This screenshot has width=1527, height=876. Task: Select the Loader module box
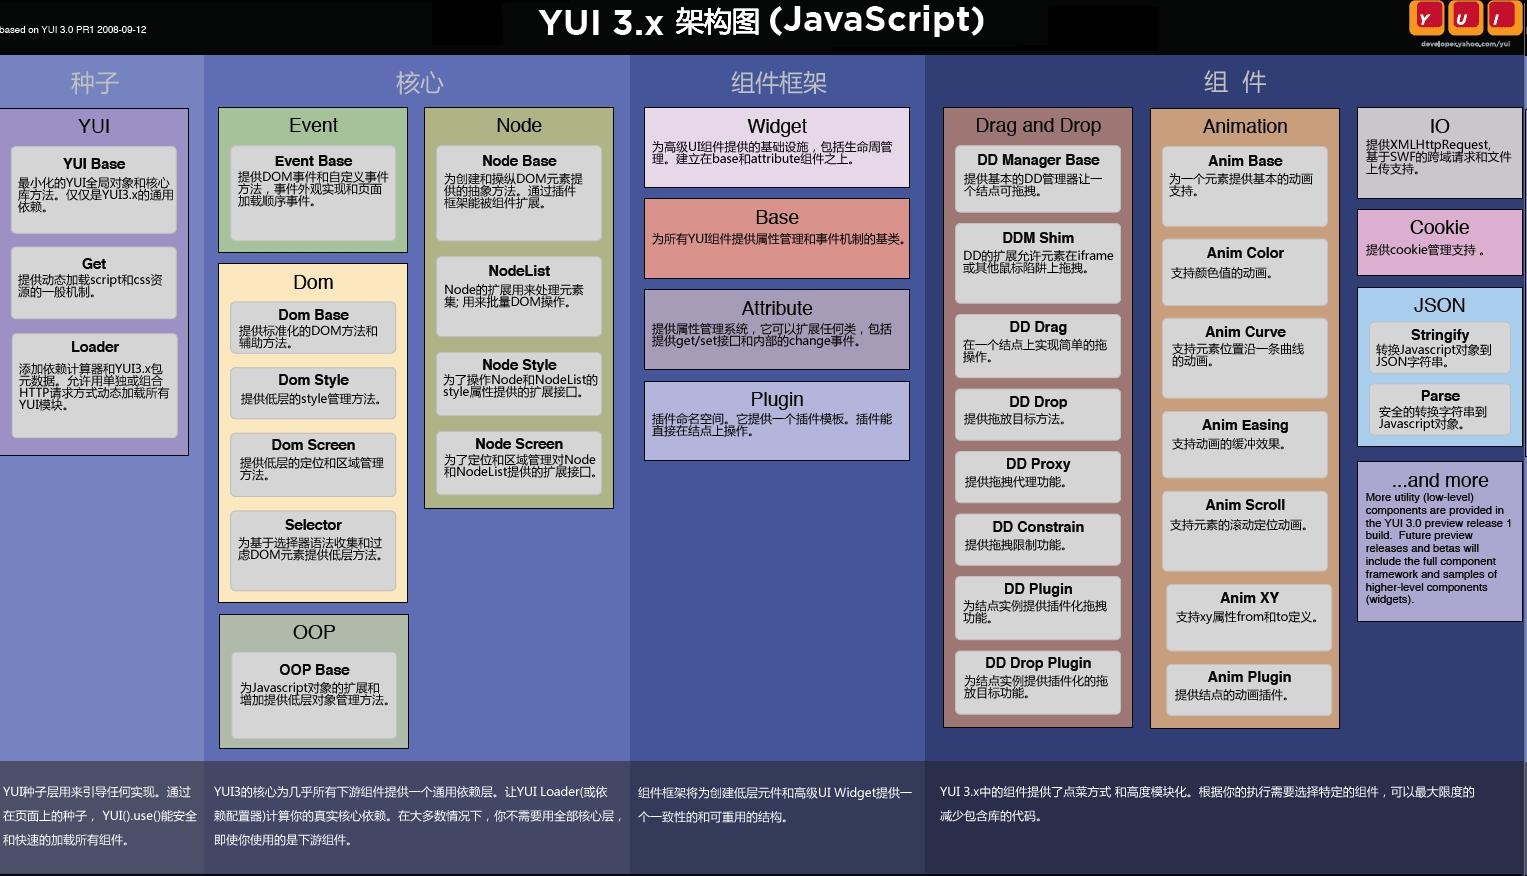point(94,385)
